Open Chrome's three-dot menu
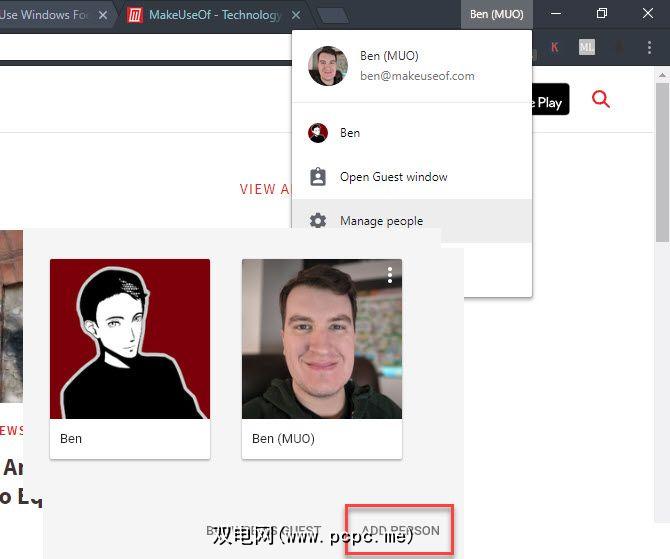 coord(649,47)
